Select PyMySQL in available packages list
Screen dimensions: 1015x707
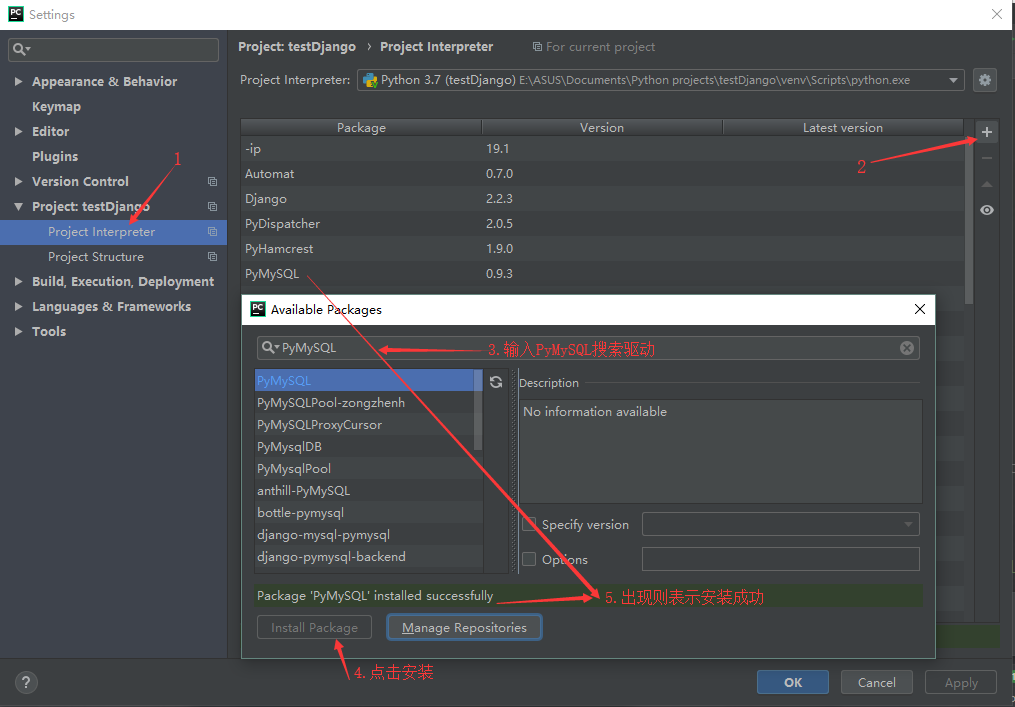pos(364,381)
